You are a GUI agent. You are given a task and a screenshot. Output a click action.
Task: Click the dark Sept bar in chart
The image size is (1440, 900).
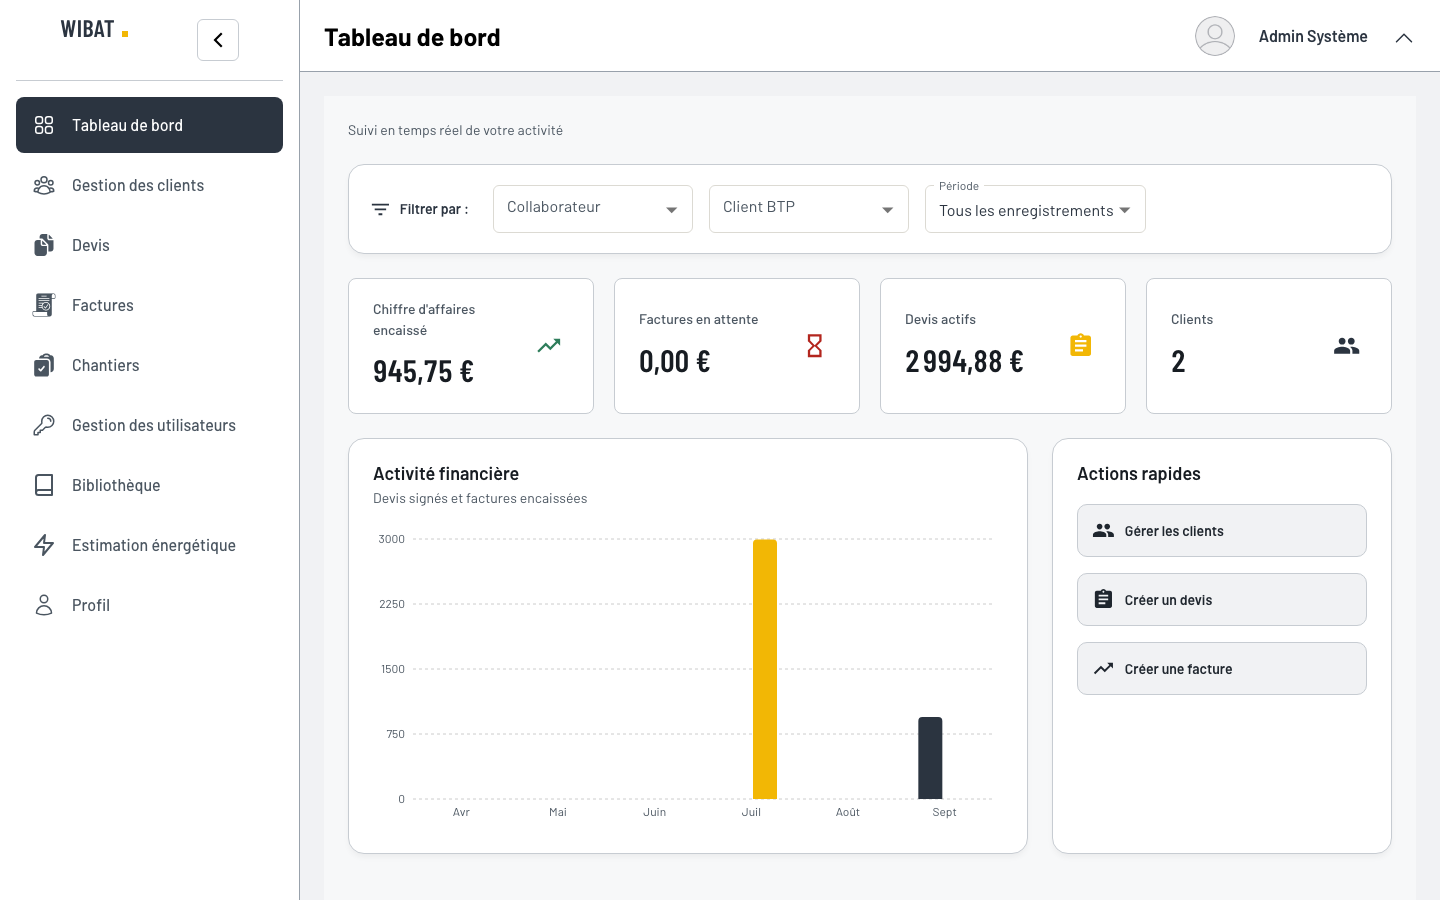[x=930, y=758]
